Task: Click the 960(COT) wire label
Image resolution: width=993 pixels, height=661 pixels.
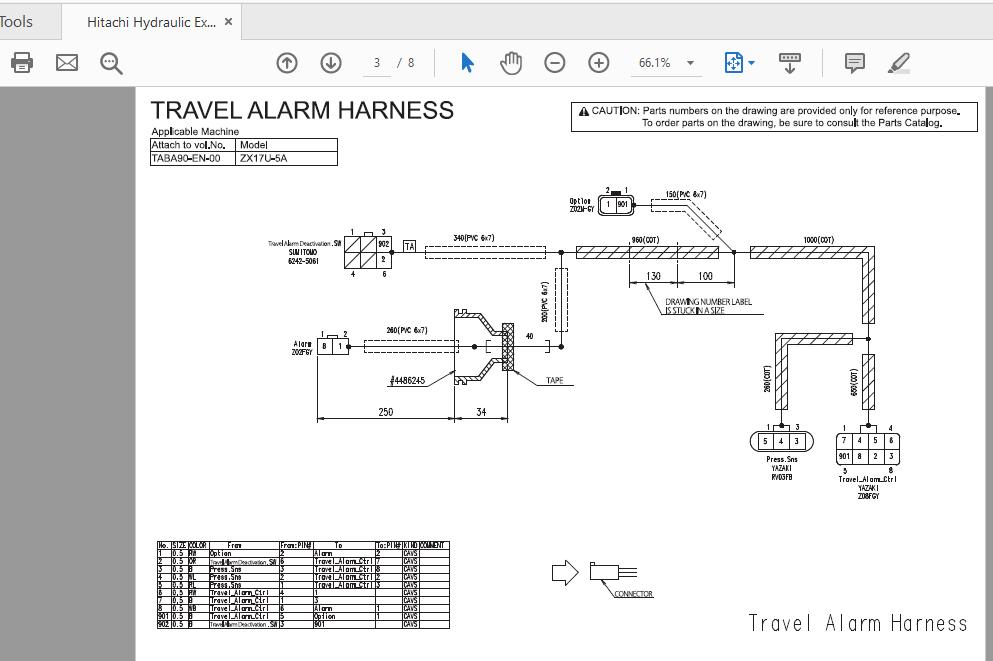Action: click(x=645, y=240)
